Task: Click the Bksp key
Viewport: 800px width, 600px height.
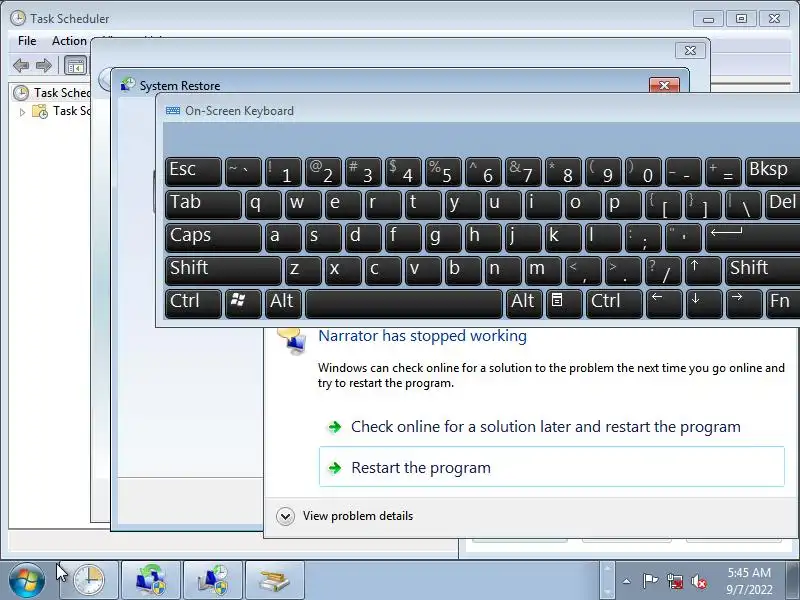Action: point(772,171)
